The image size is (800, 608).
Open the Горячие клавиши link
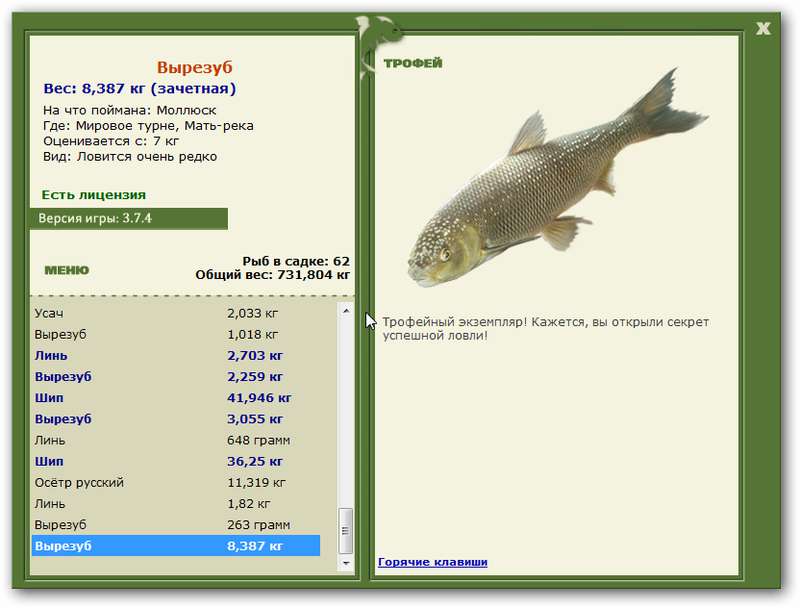pyautogui.click(x=433, y=562)
